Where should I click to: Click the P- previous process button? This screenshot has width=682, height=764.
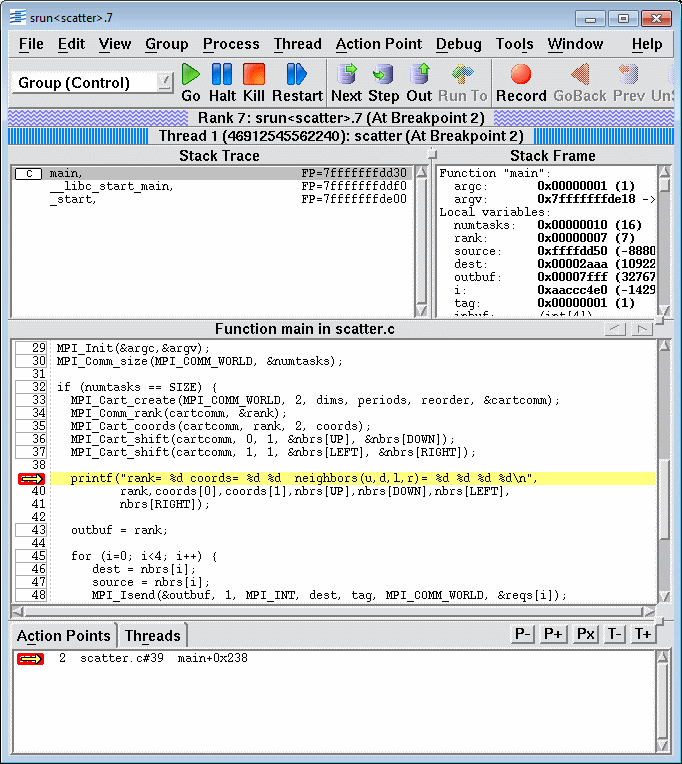523,634
